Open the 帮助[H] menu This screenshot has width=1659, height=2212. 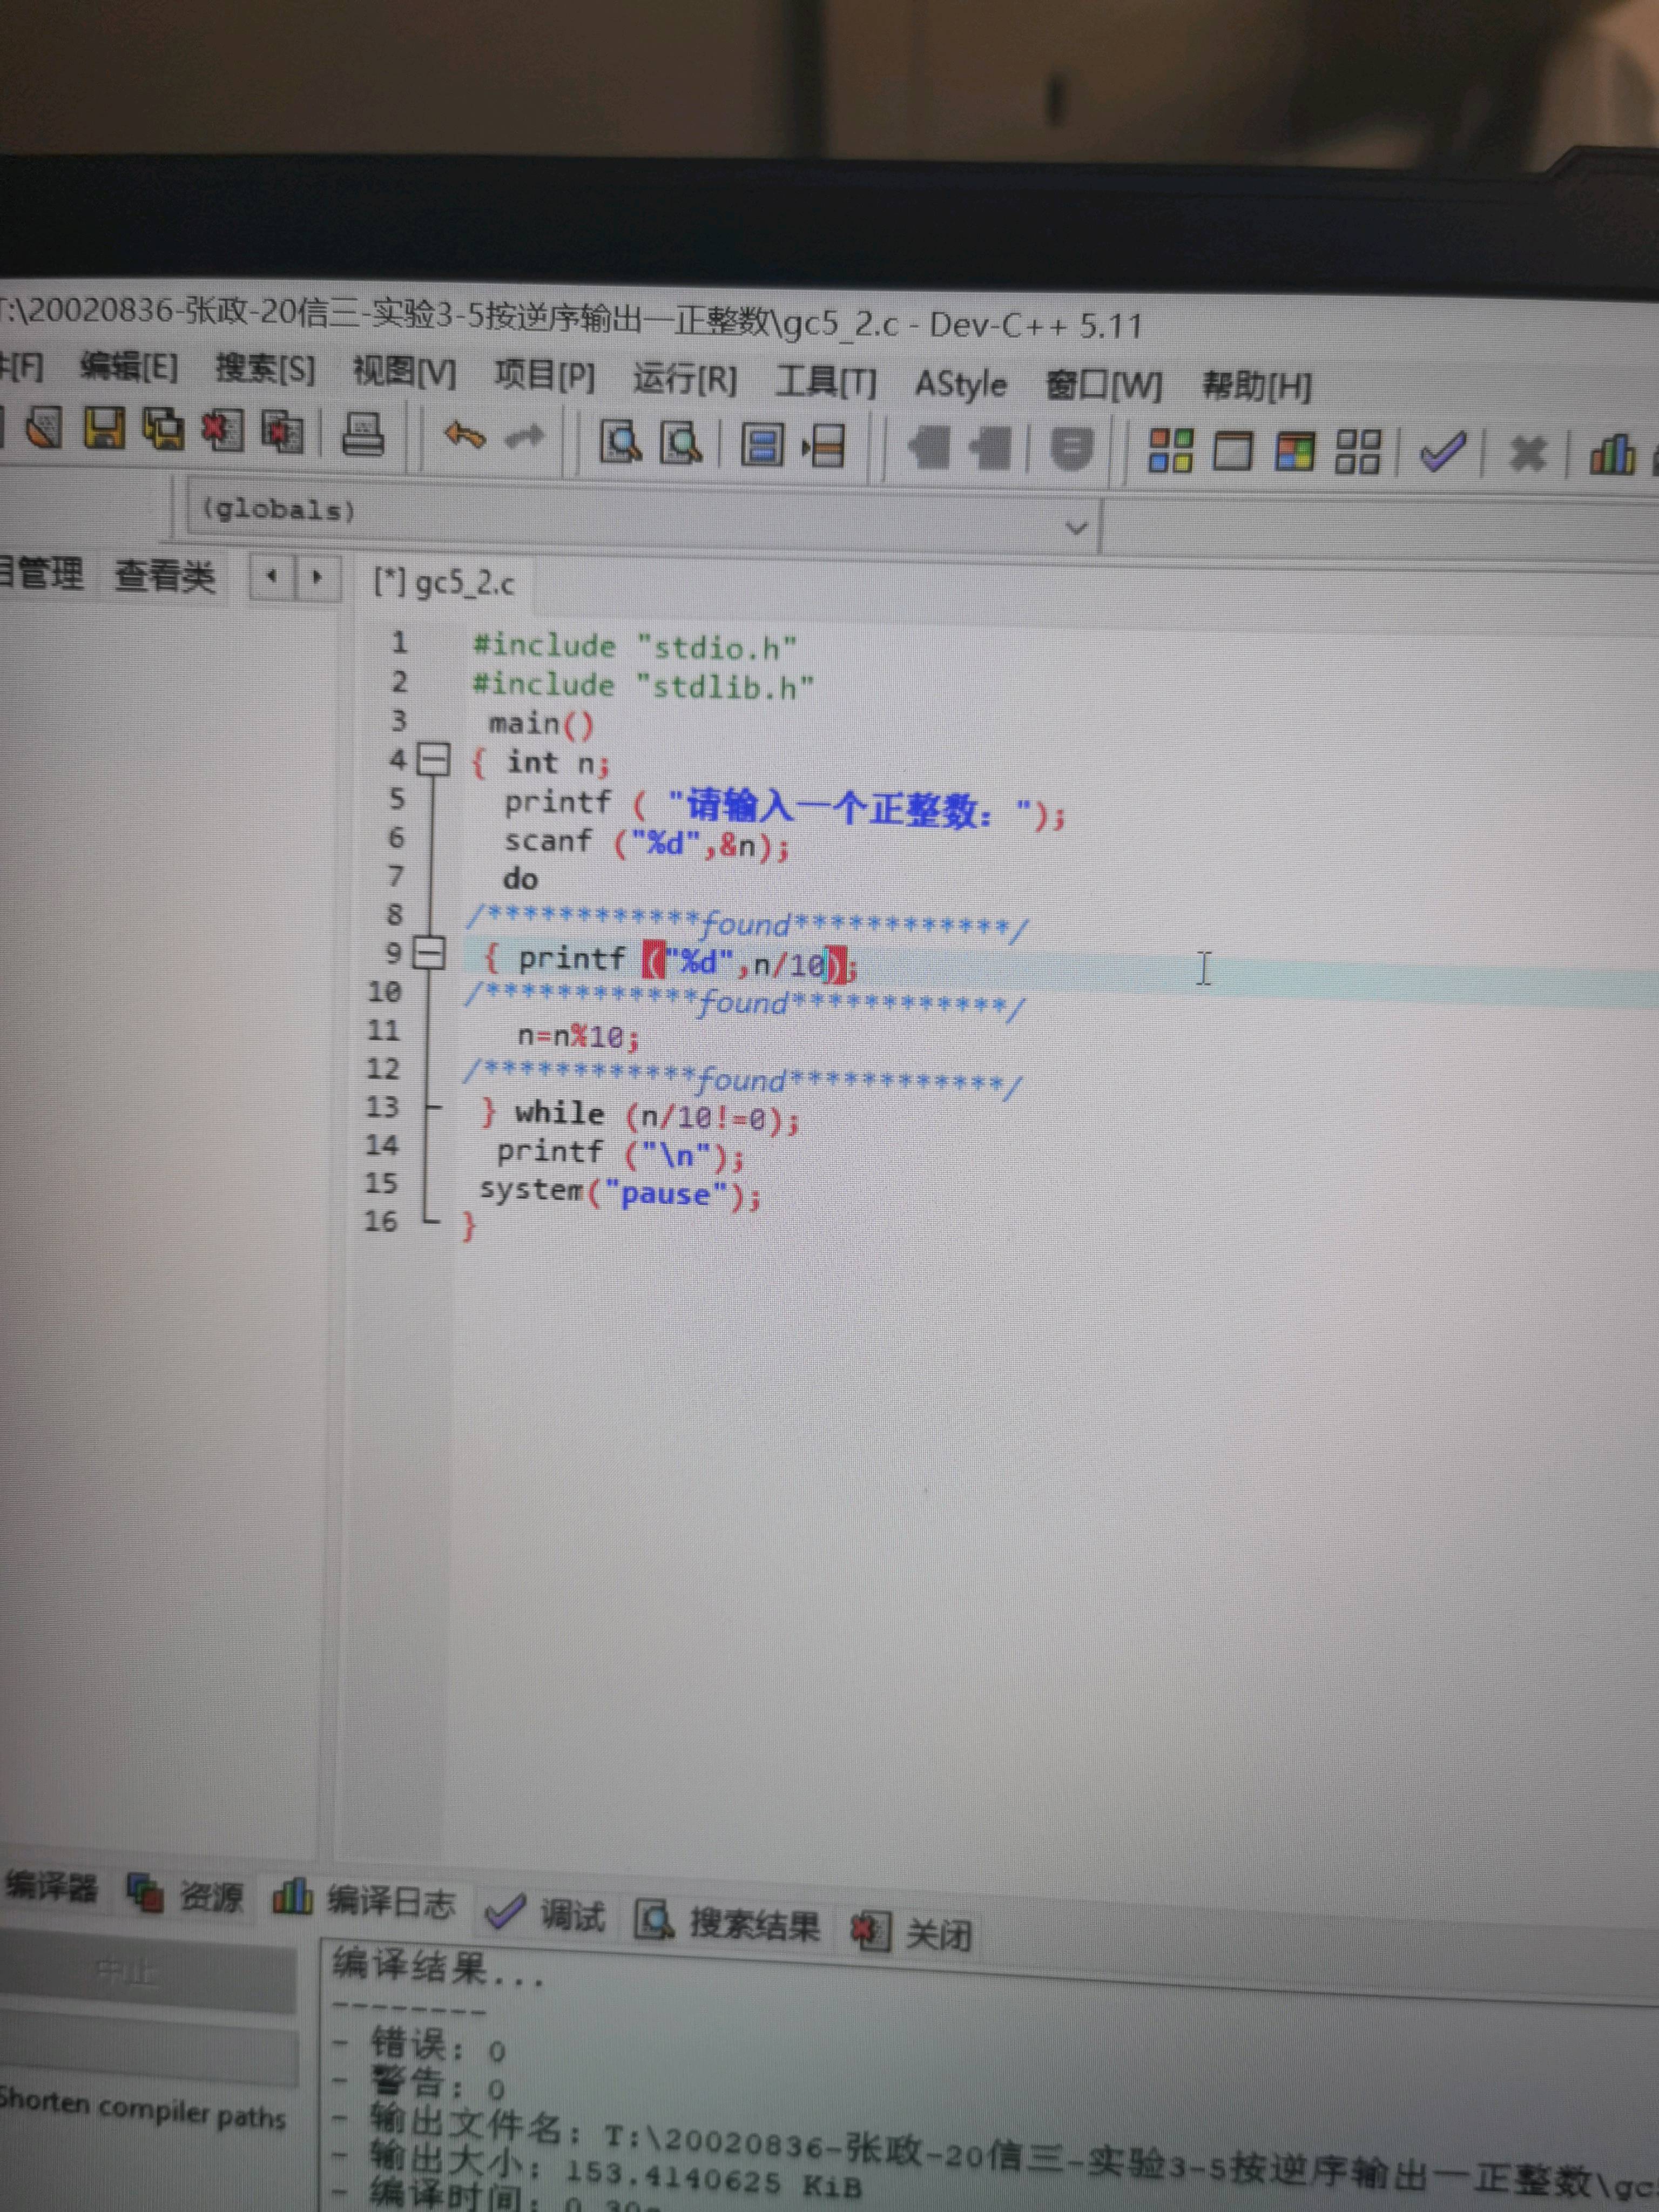point(1257,386)
